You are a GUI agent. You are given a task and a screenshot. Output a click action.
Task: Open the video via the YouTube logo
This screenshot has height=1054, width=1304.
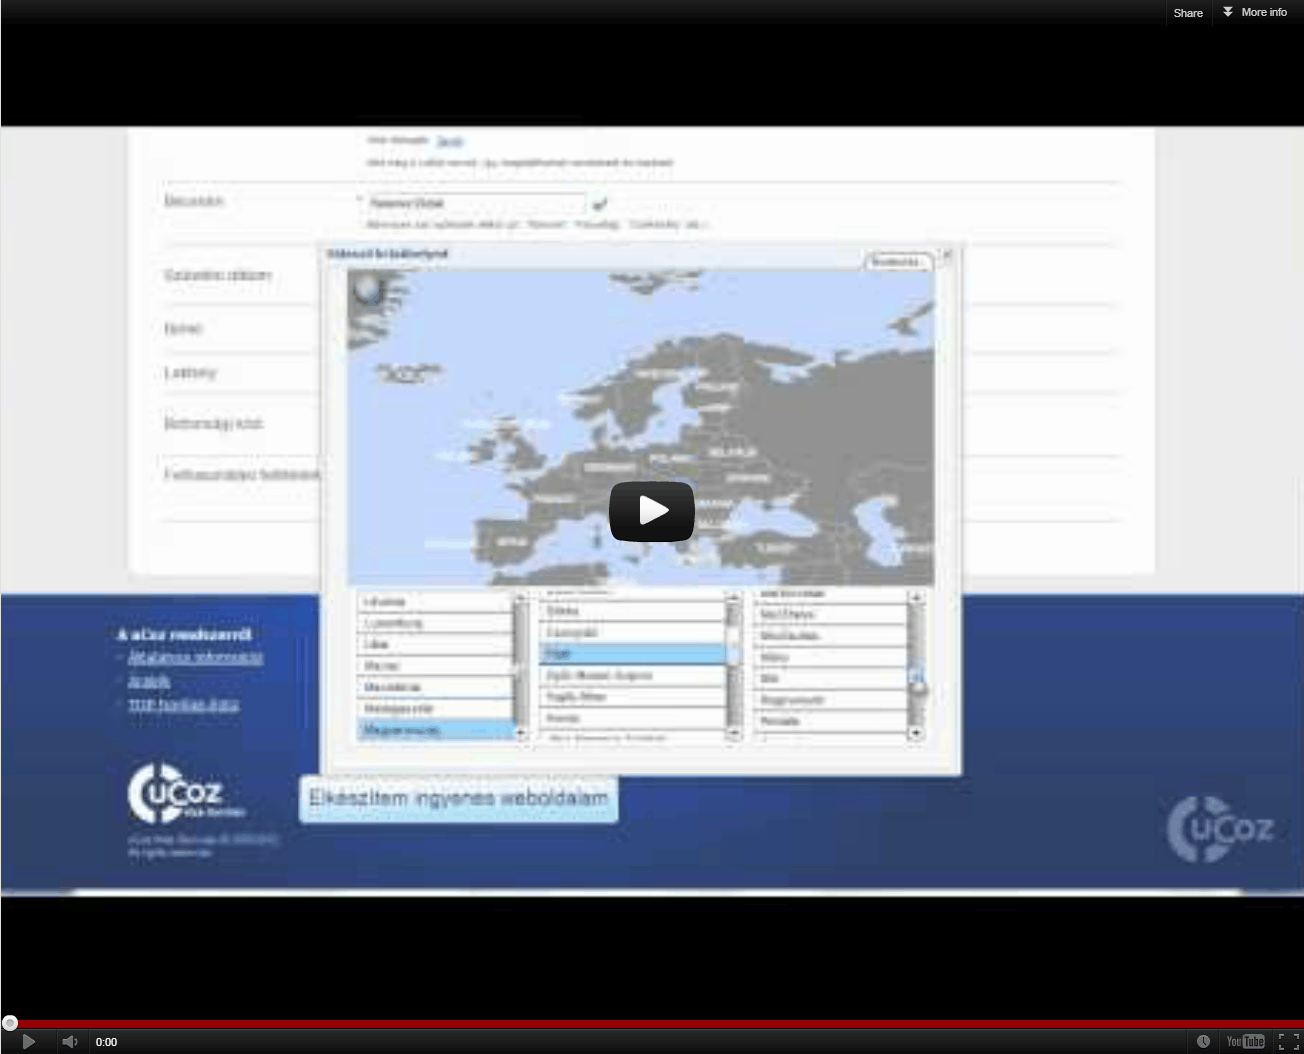coord(1245,1041)
